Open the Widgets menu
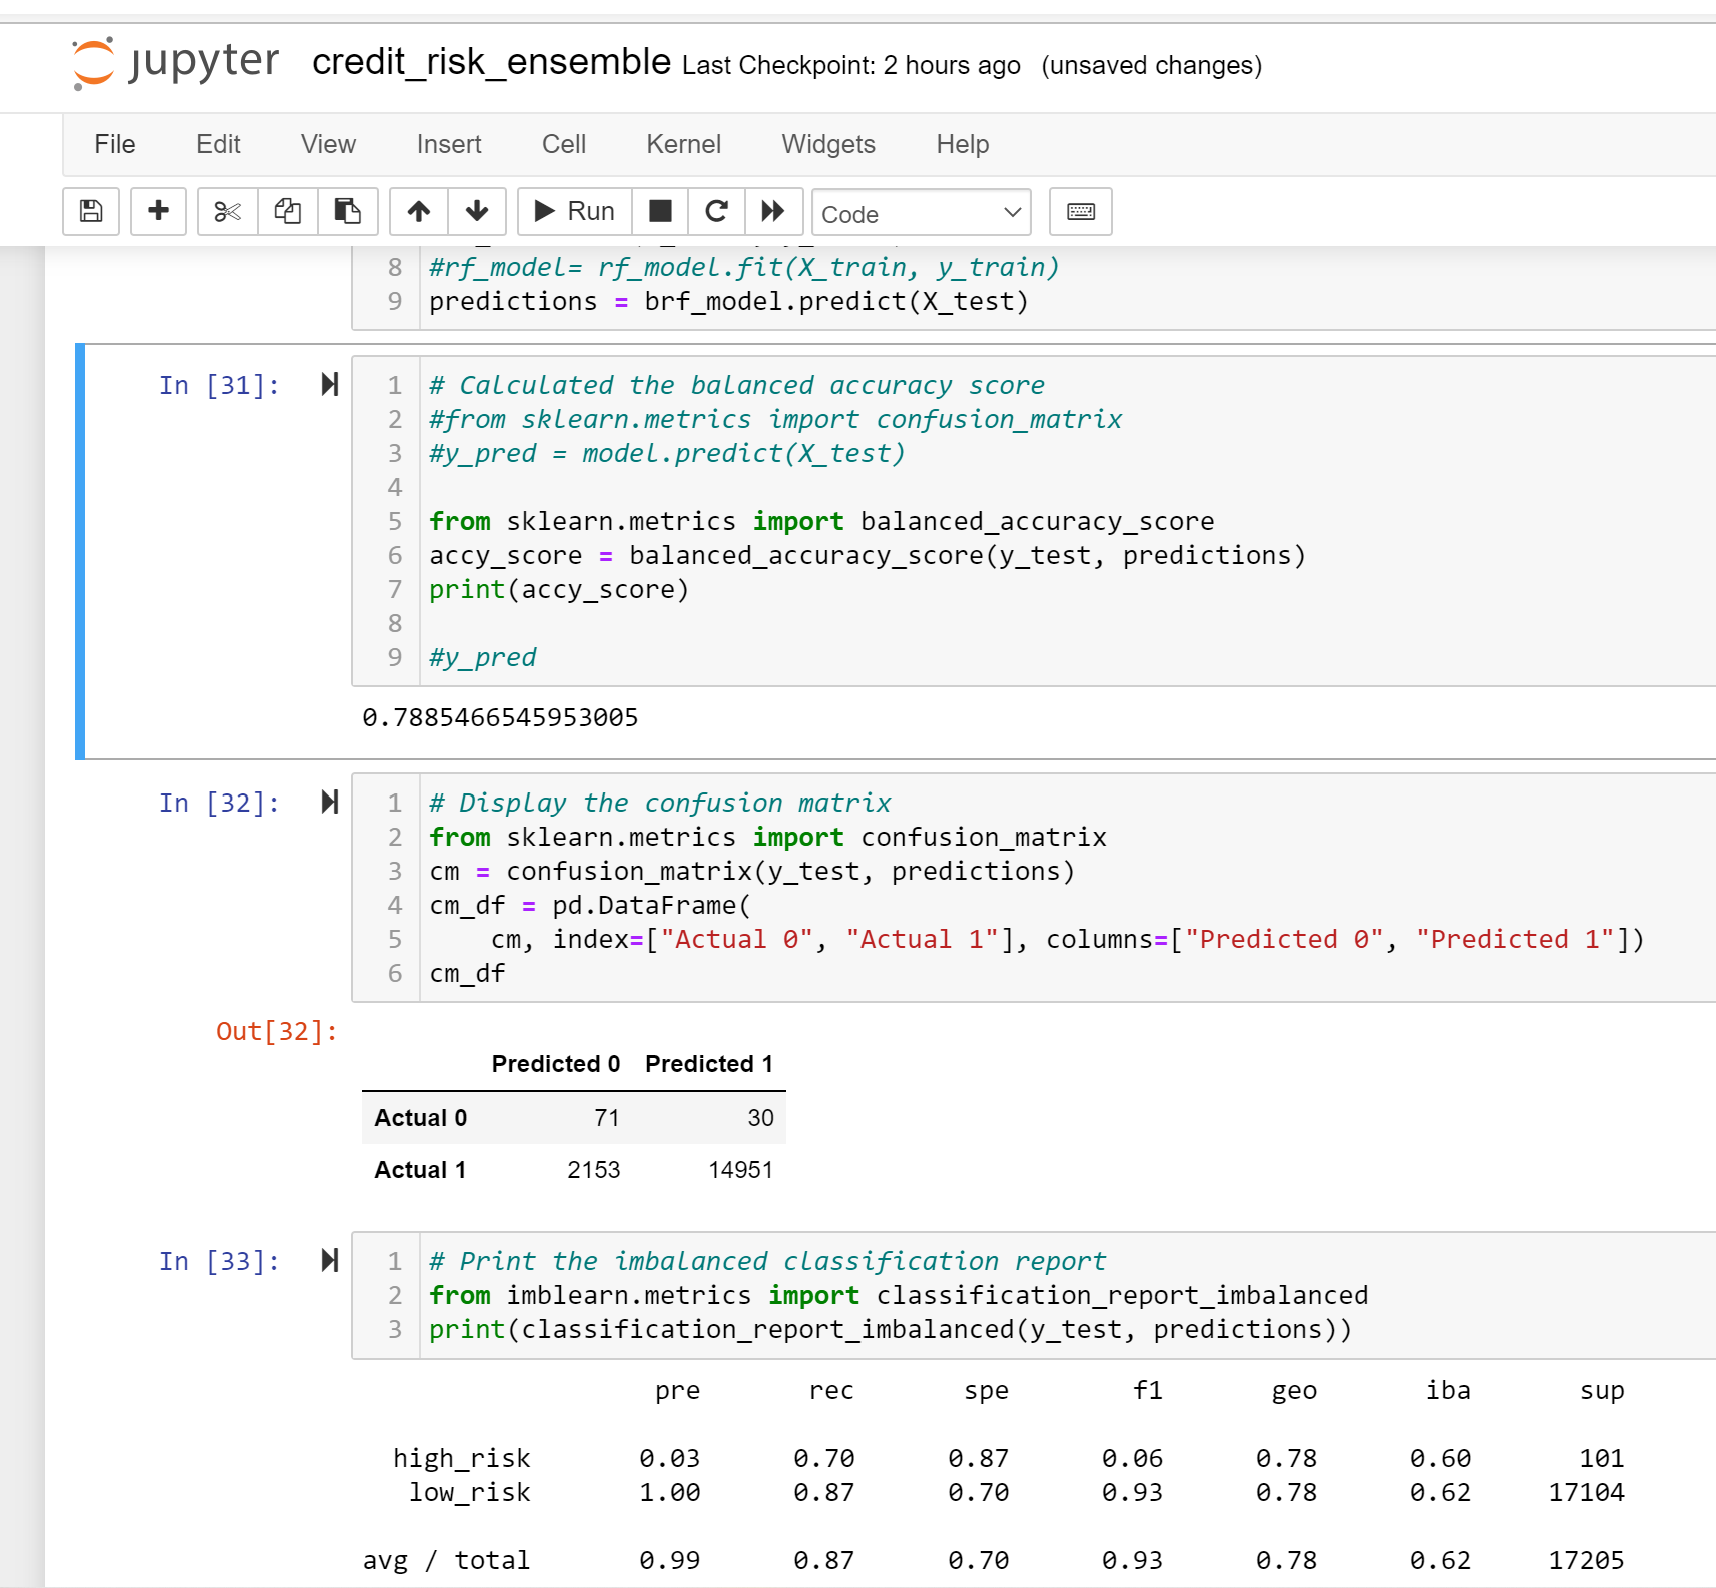1716x1588 pixels. [x=827, y=144]
